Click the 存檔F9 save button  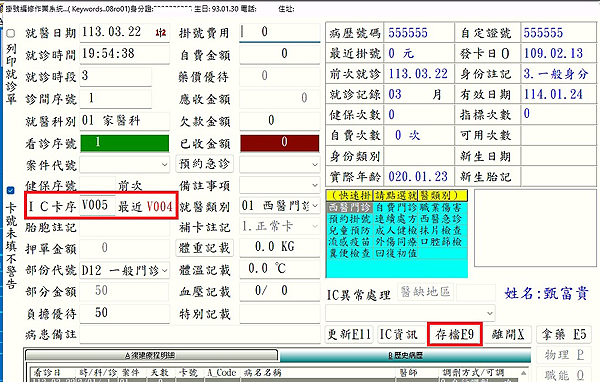point(454,335)
